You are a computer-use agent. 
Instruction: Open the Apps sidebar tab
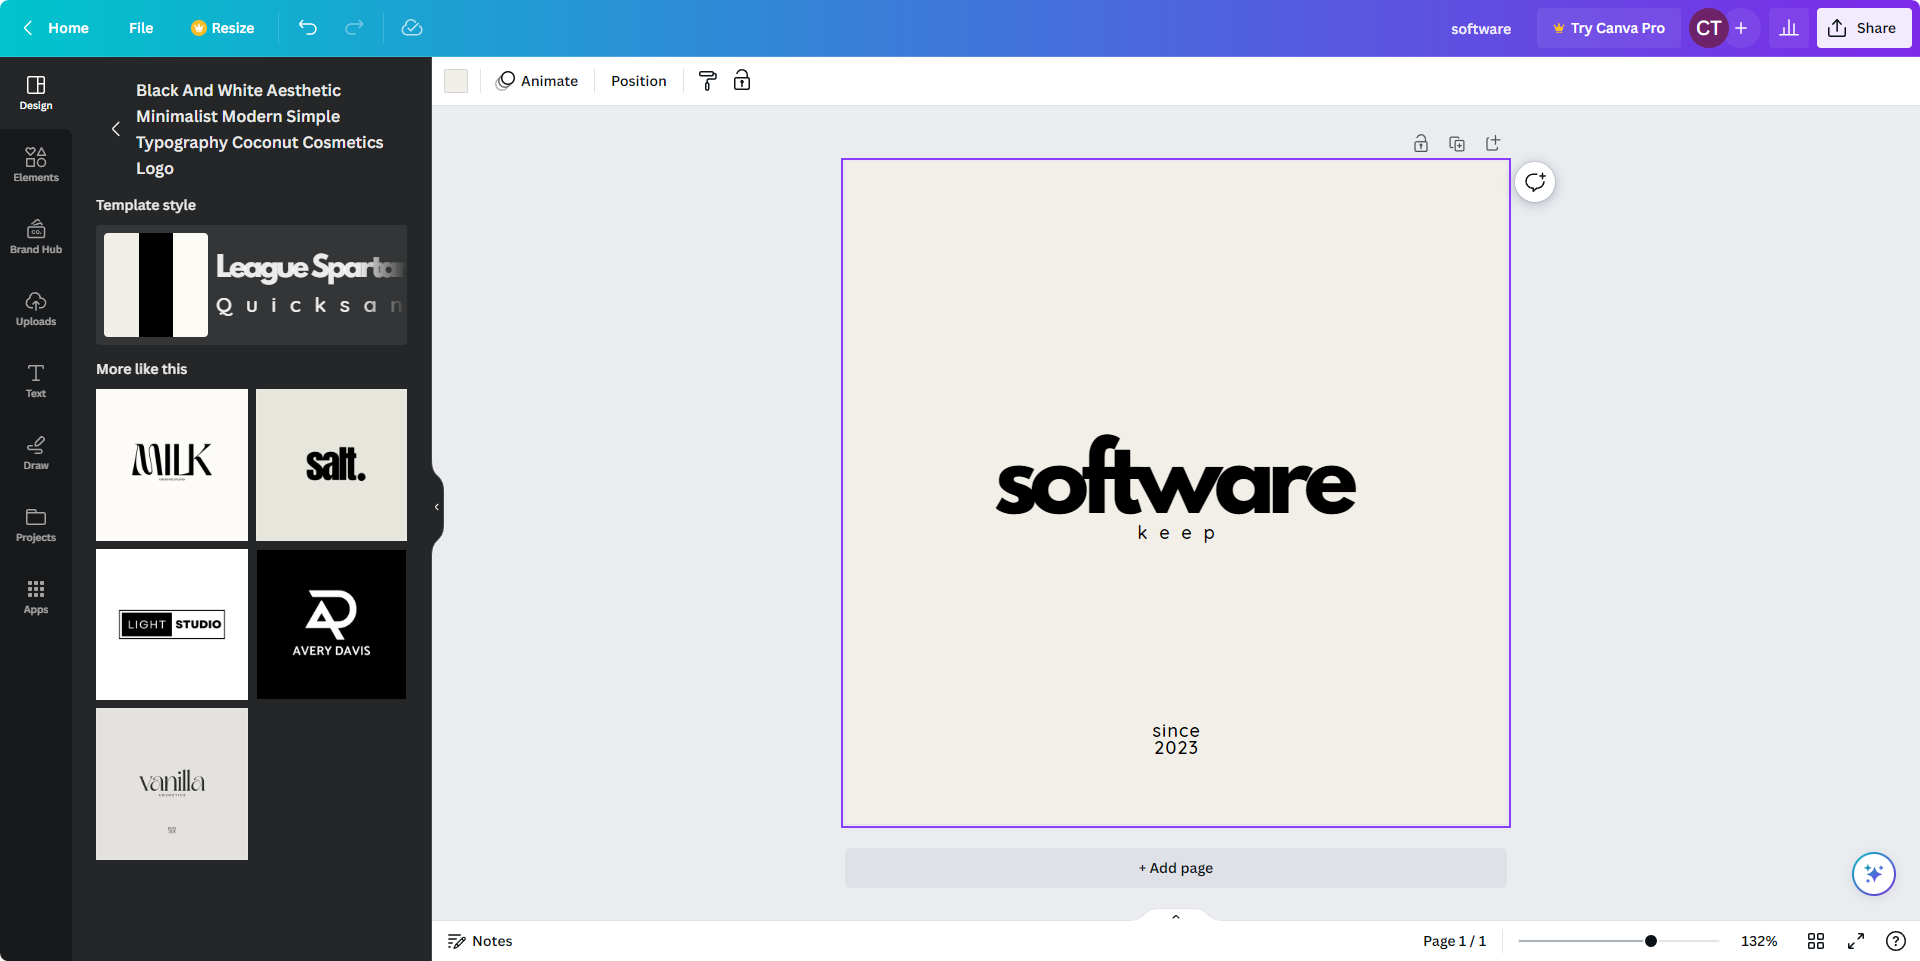[x=36, y=597]
